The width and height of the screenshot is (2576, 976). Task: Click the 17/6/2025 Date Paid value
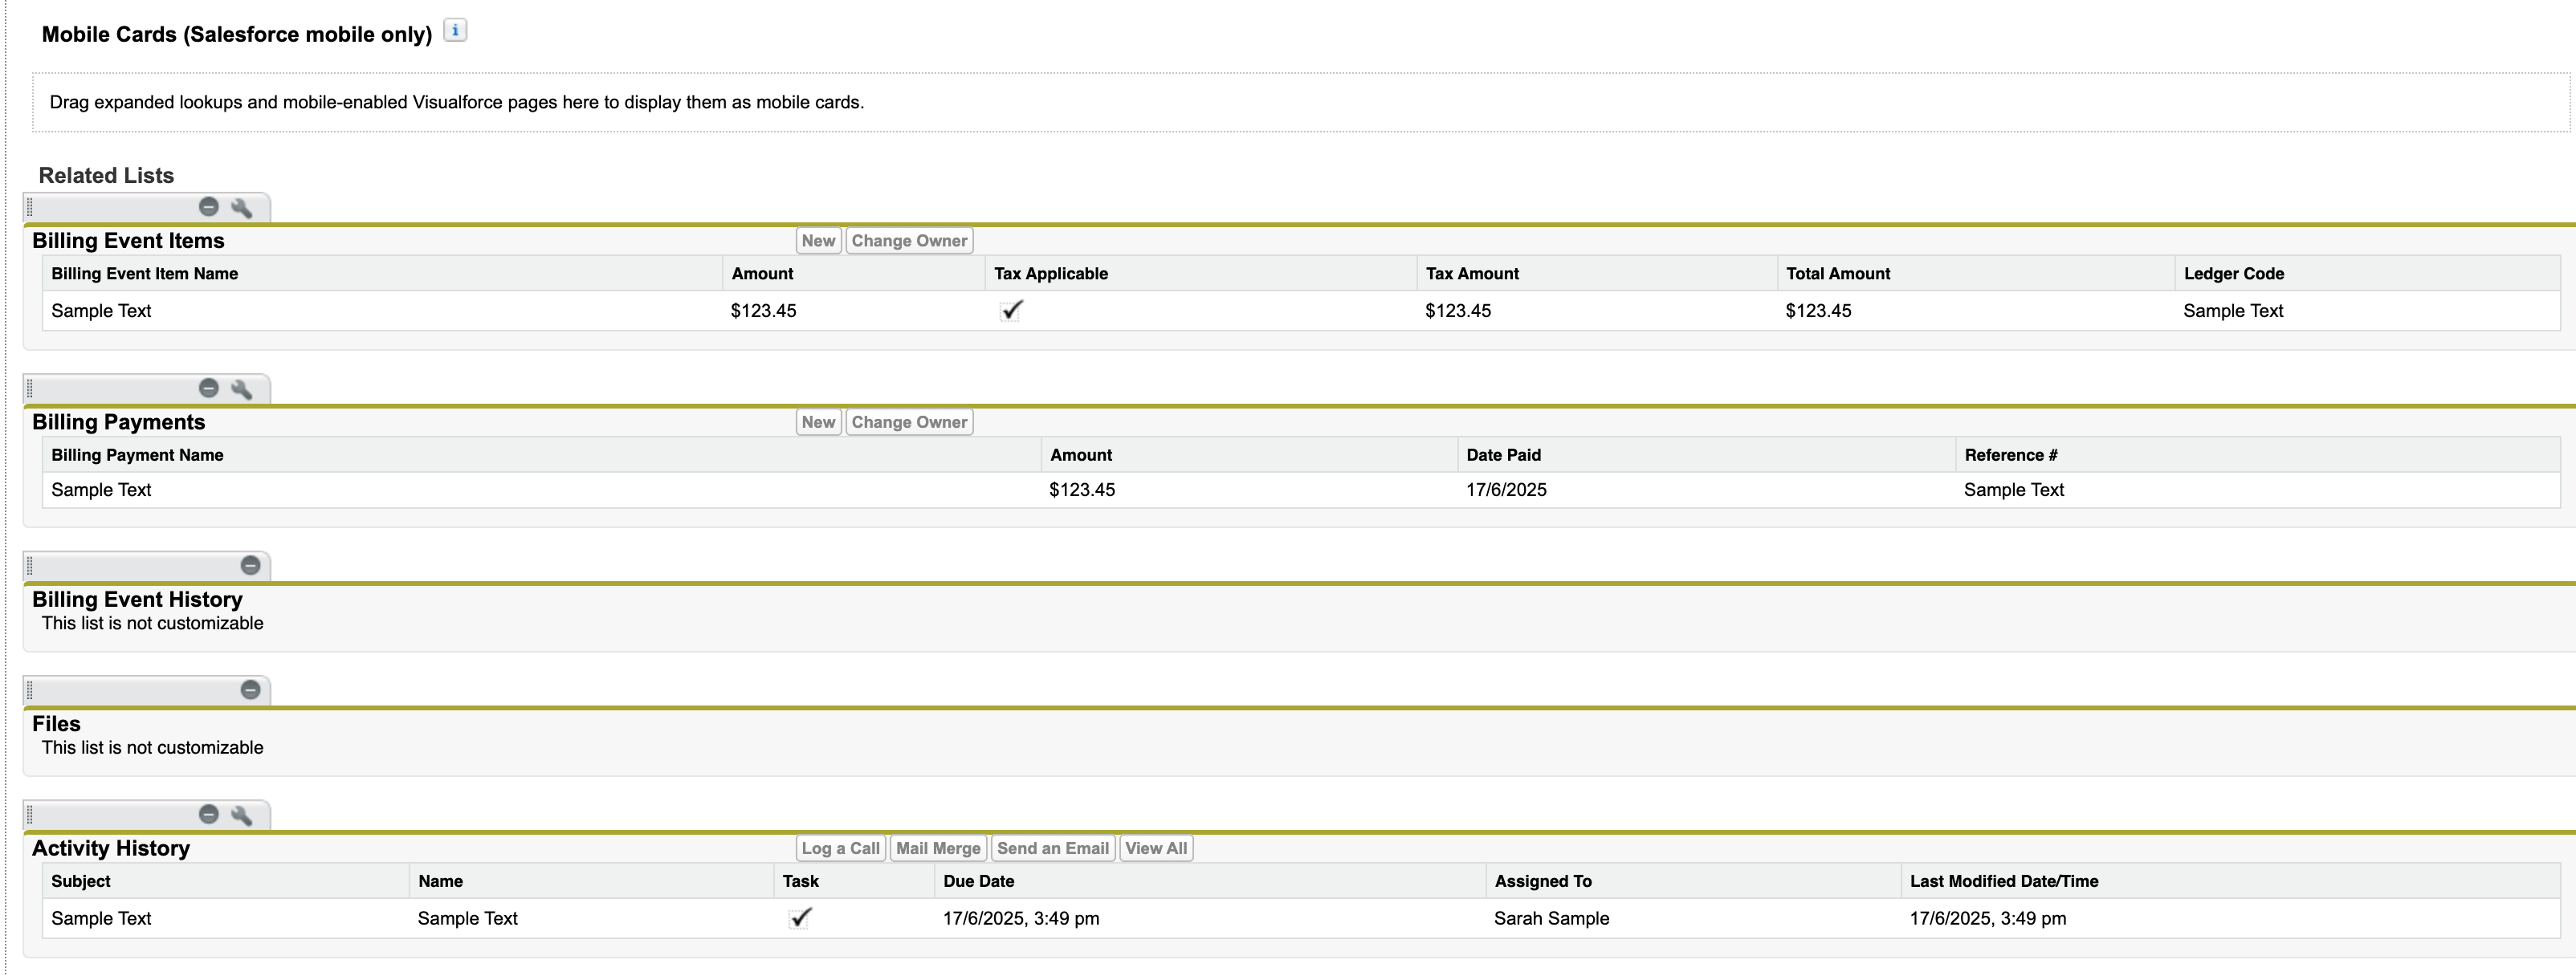[1506, 490]
